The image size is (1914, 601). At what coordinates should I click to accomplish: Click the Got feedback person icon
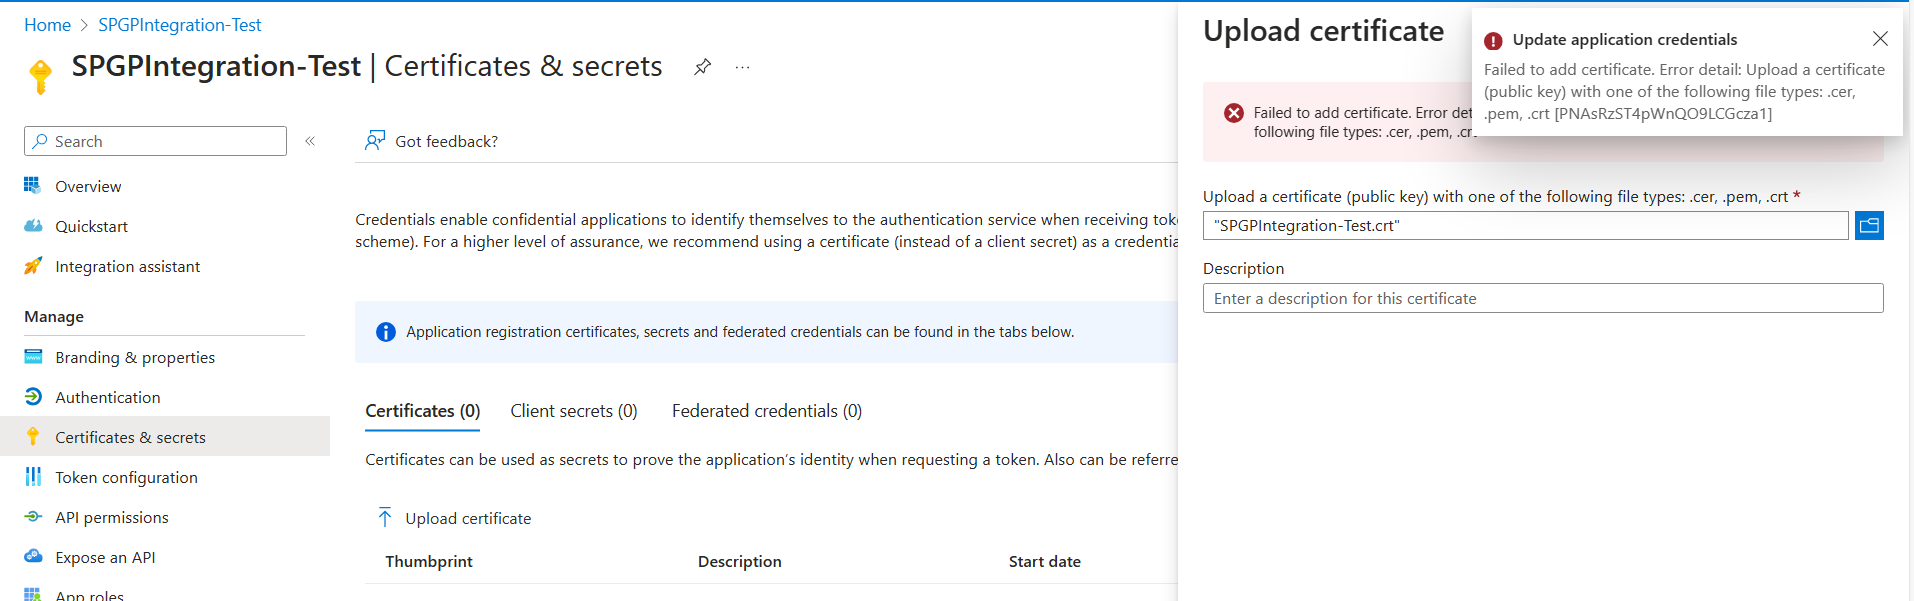(375, 140)
